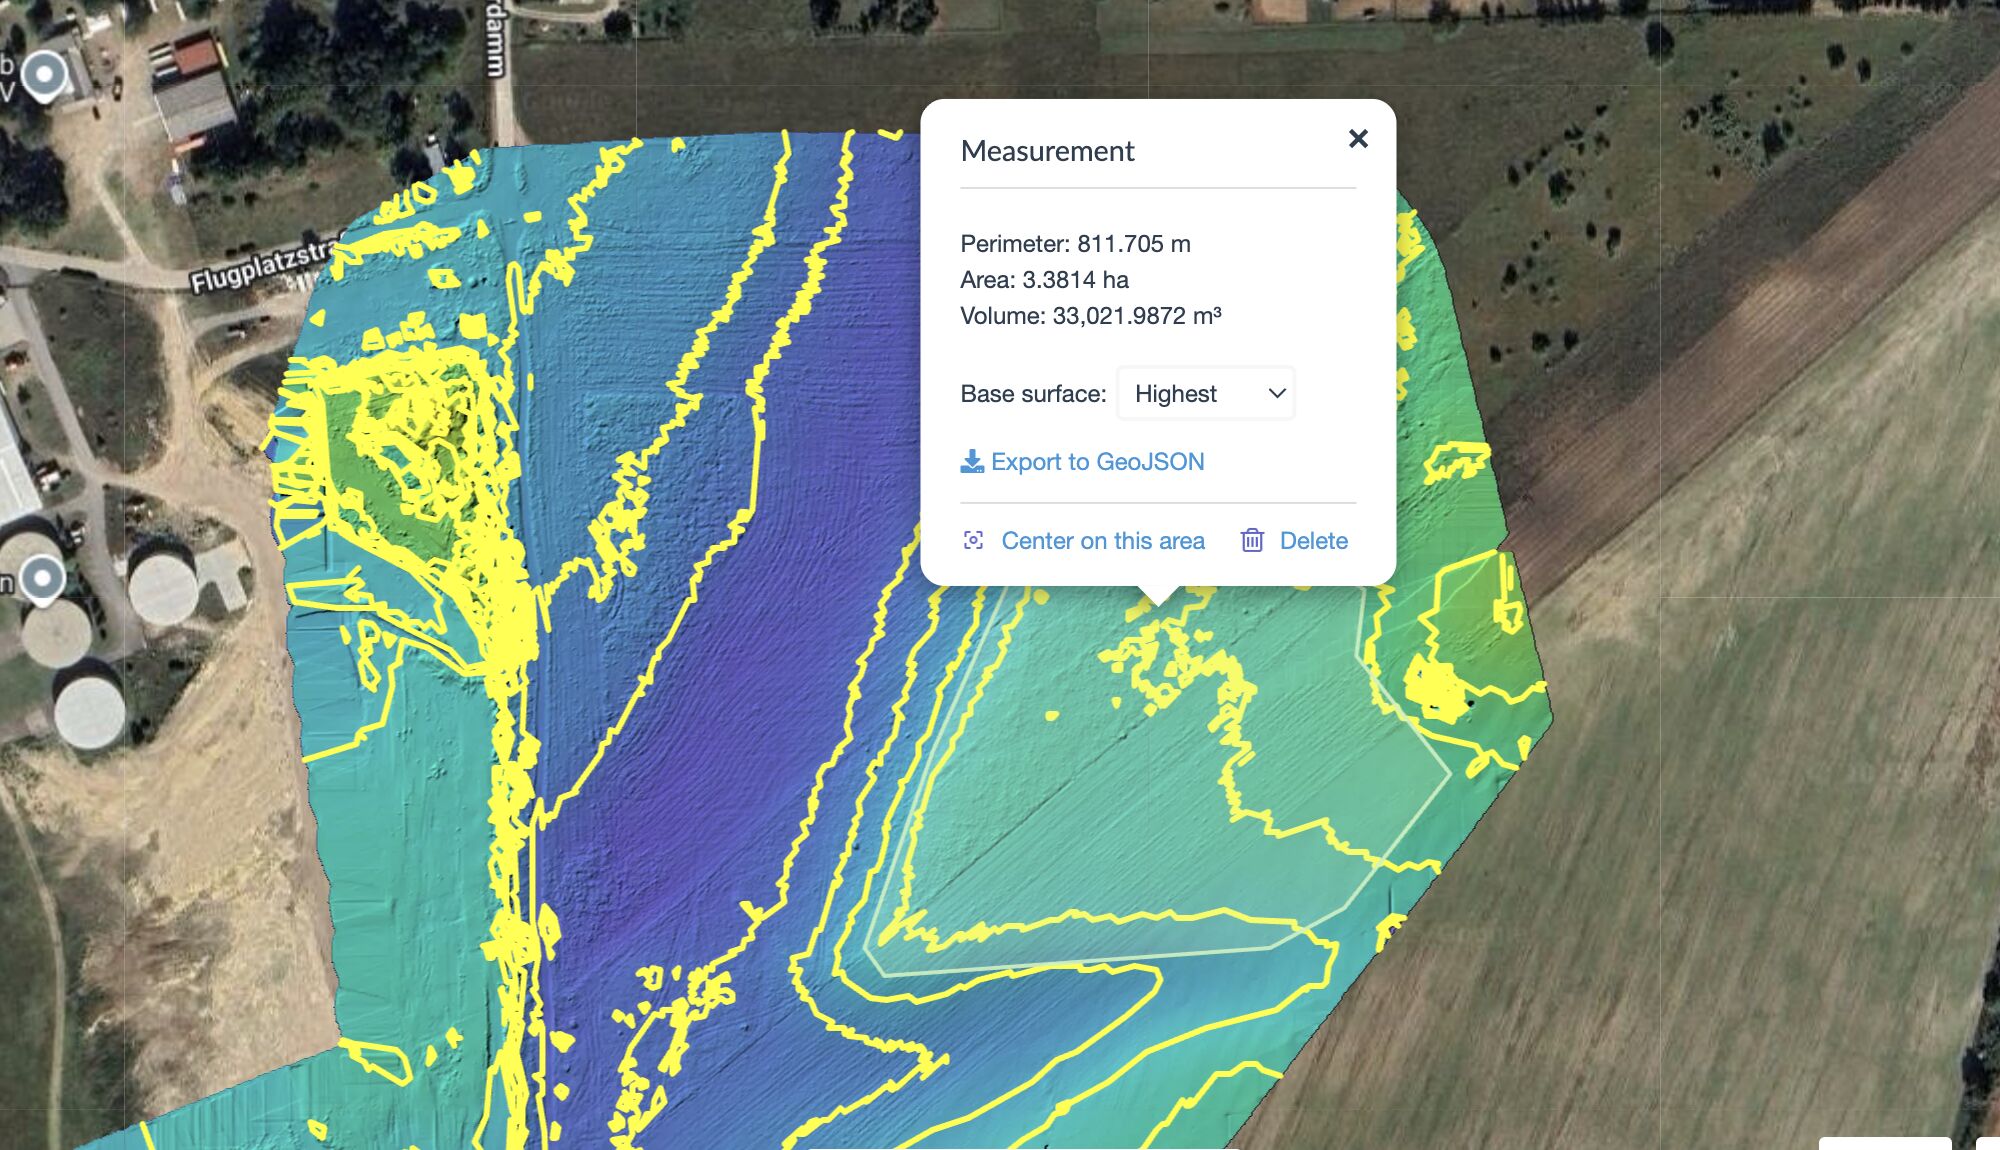Screen dimensions: 2000x1150
Task: Select the map pin near the silos
Action: pos(43,580)
